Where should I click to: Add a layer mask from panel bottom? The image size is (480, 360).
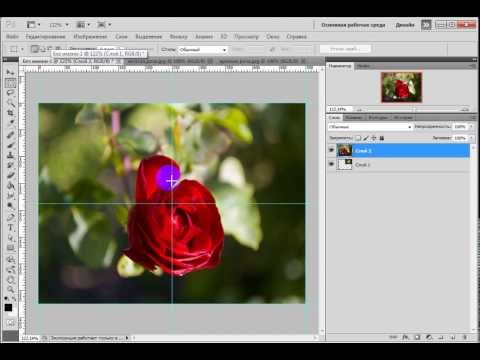pyautogui.click(x=417, y=337)
